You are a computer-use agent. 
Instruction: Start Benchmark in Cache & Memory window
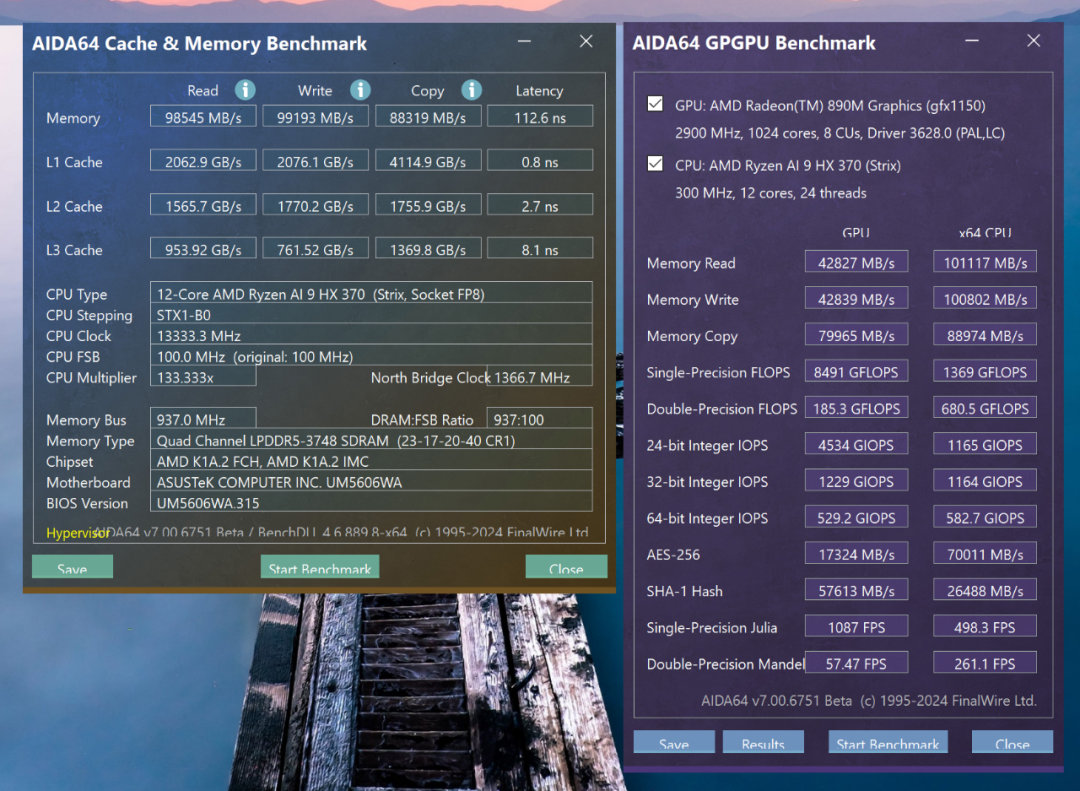tap(320, 567)
